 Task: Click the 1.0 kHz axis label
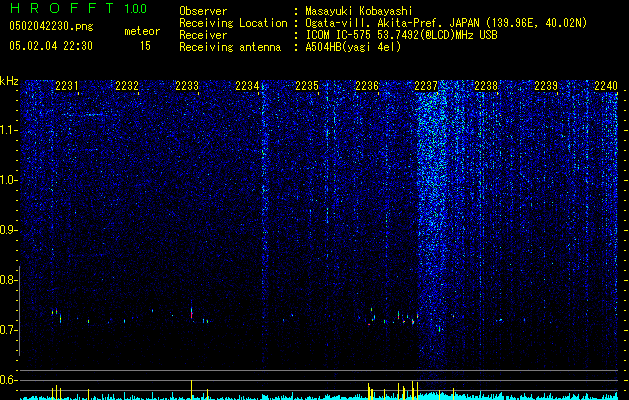pyautogui.click(x=9, y=180)
